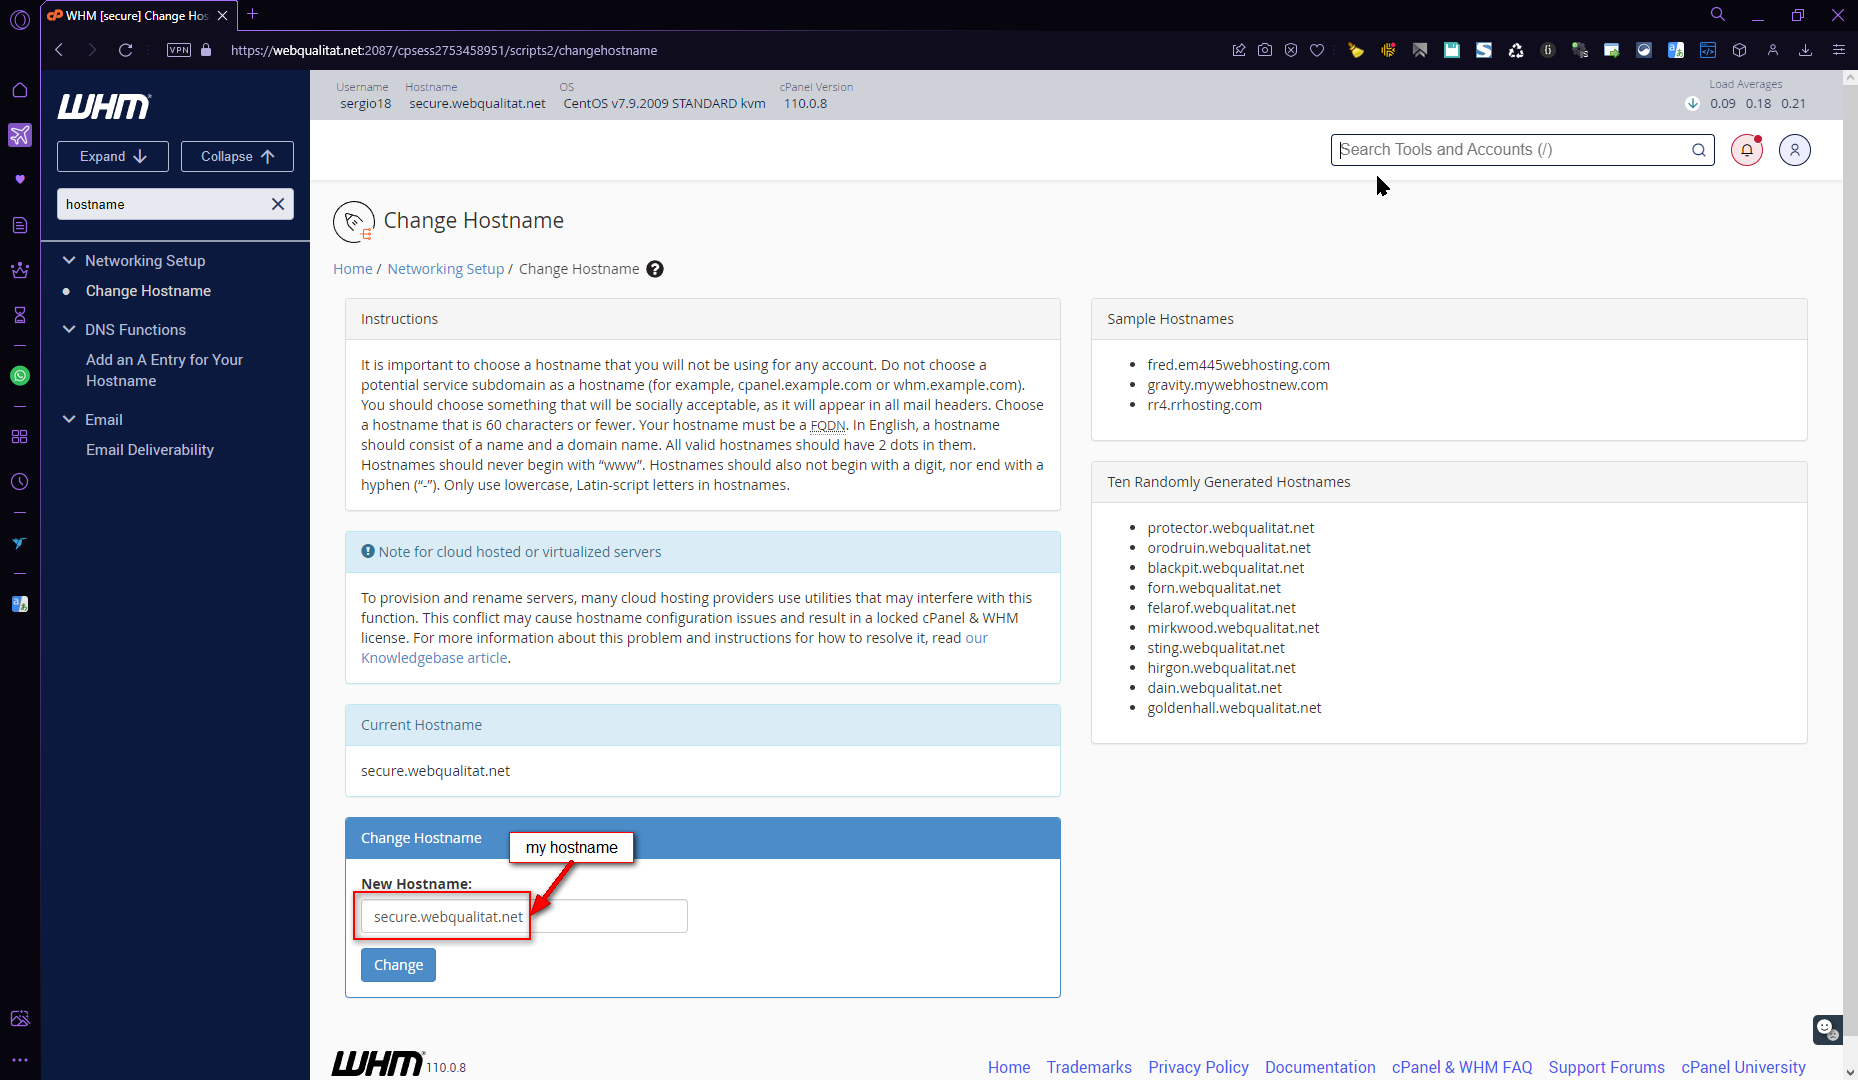
Task: Select generated hostname goldenhall.webqualitat.net
Action: click(x=1234, y=708)
